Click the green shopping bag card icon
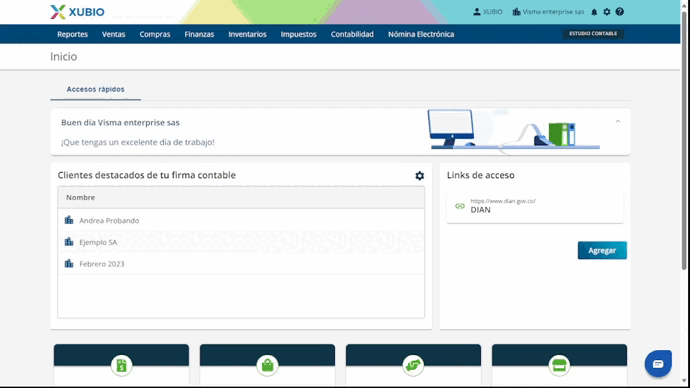690x388 pixels. coord(267,365)
